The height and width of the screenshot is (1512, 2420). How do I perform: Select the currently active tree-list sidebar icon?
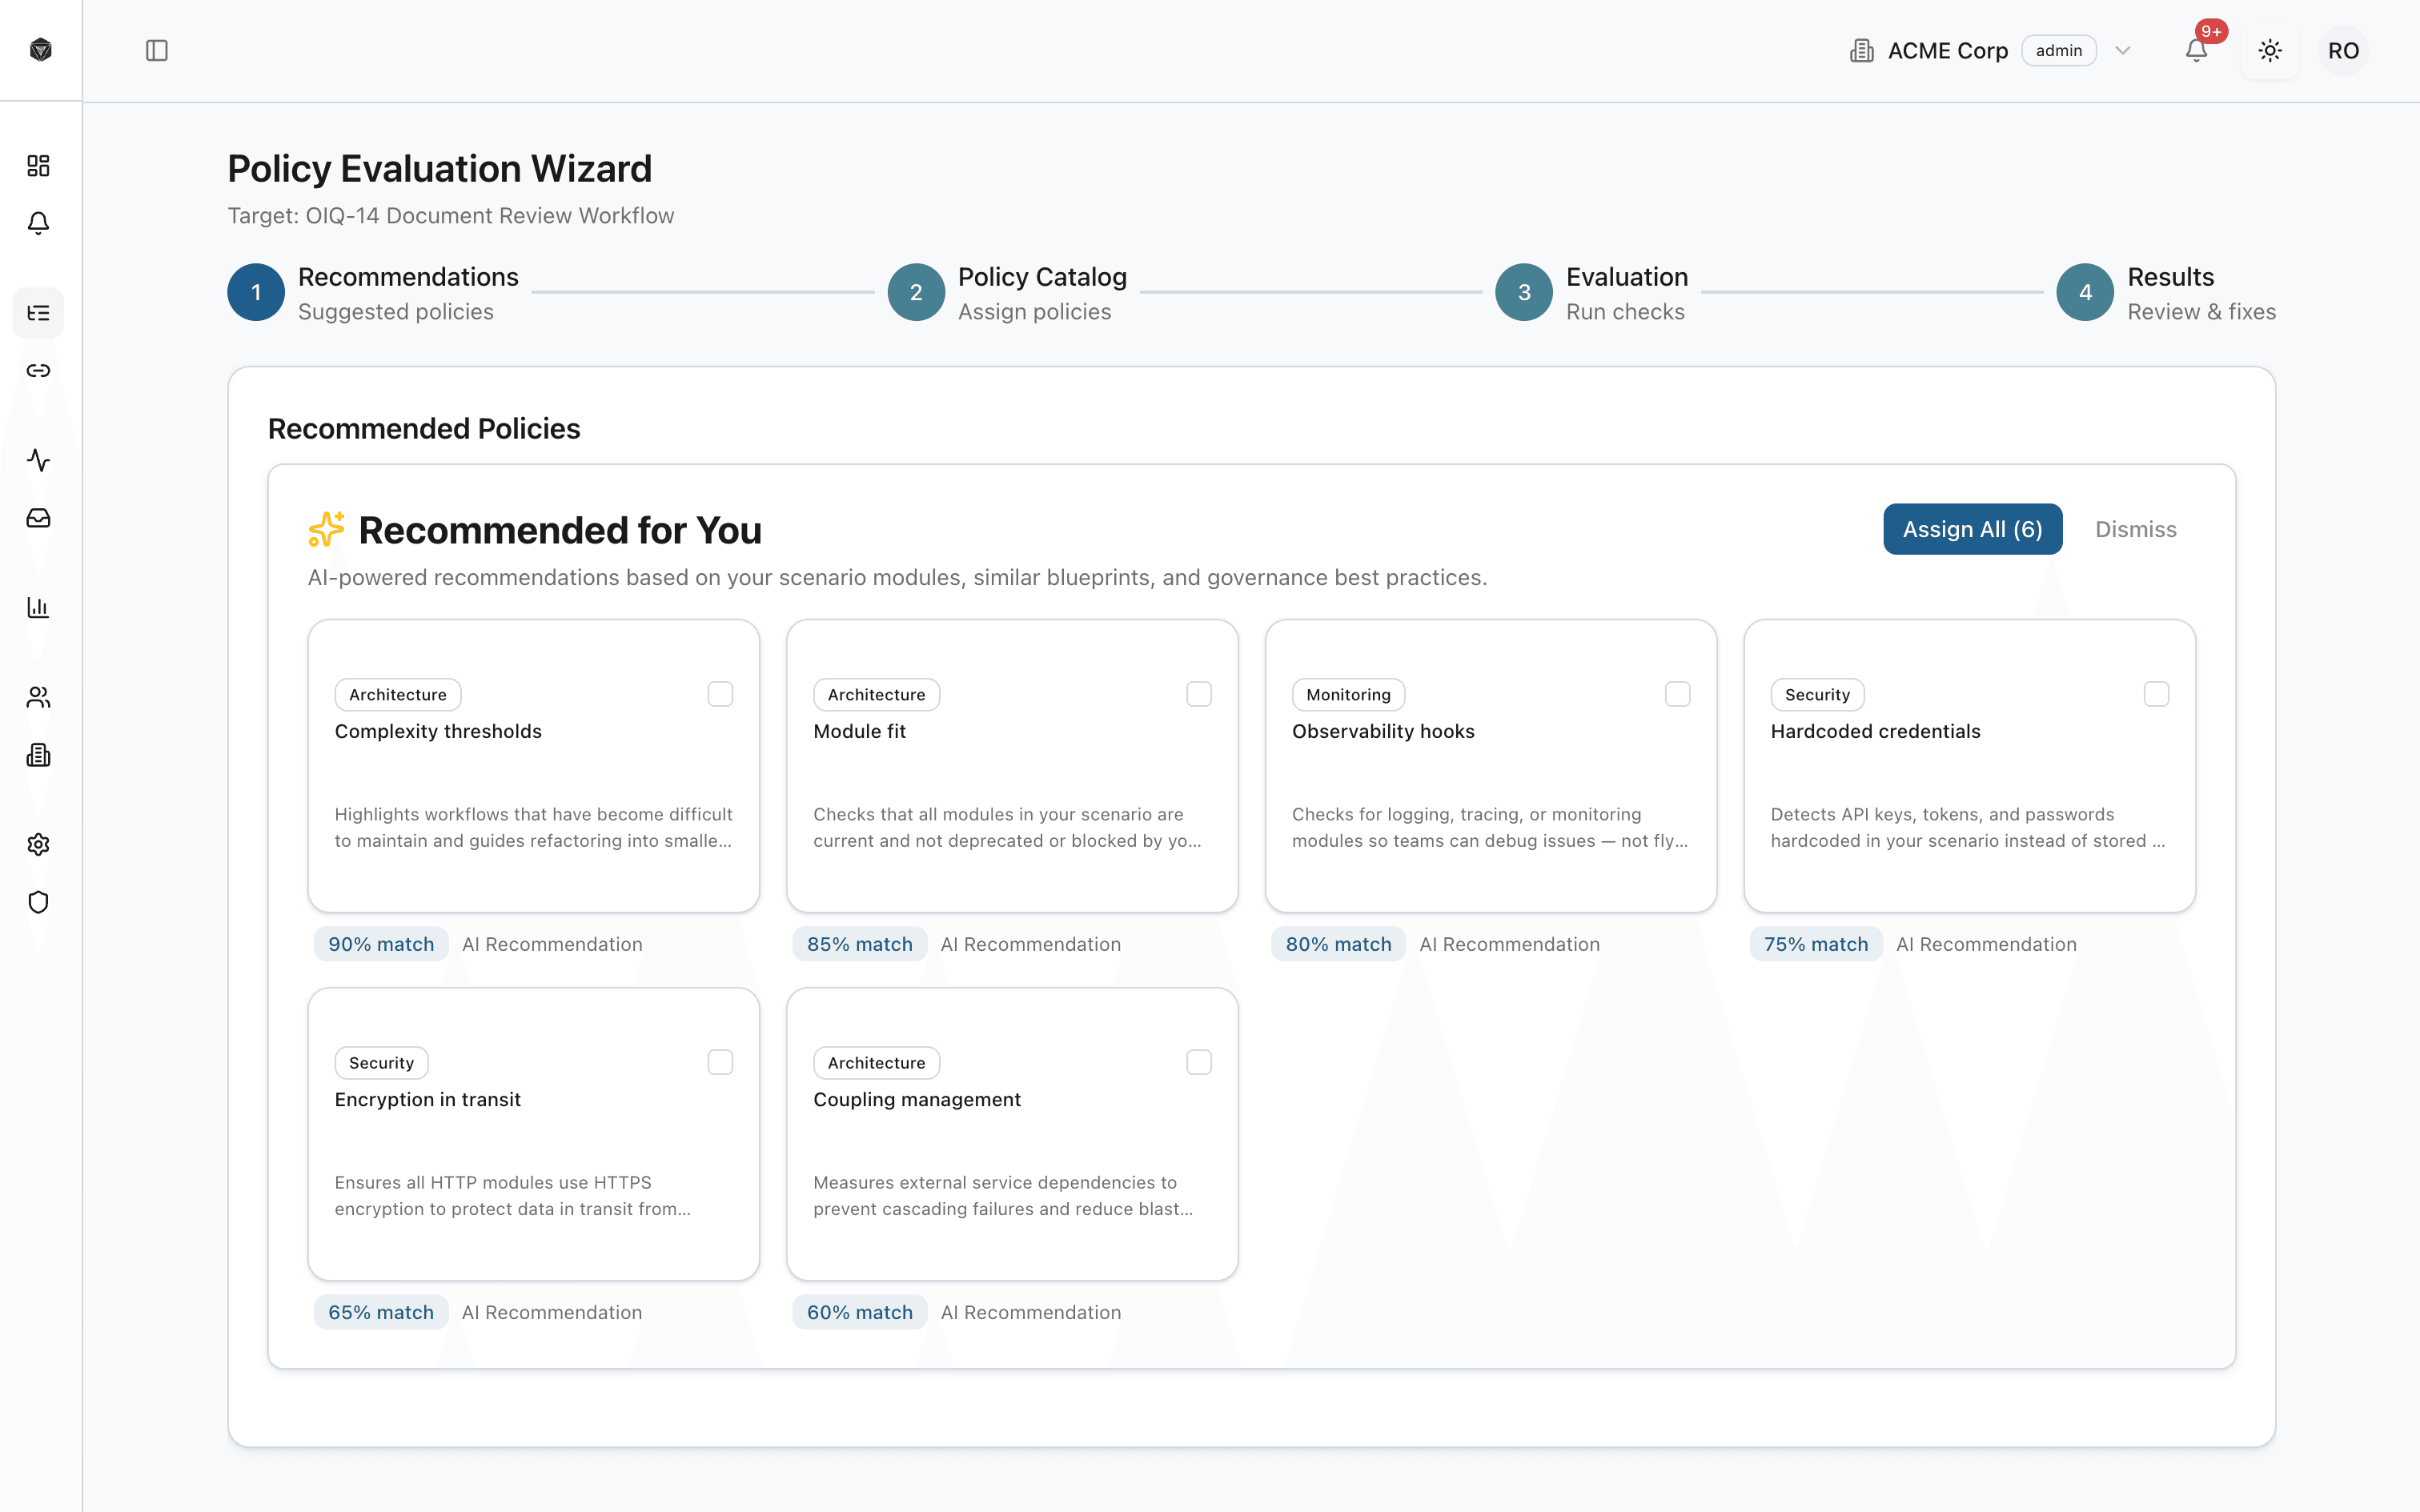point(38,313)
